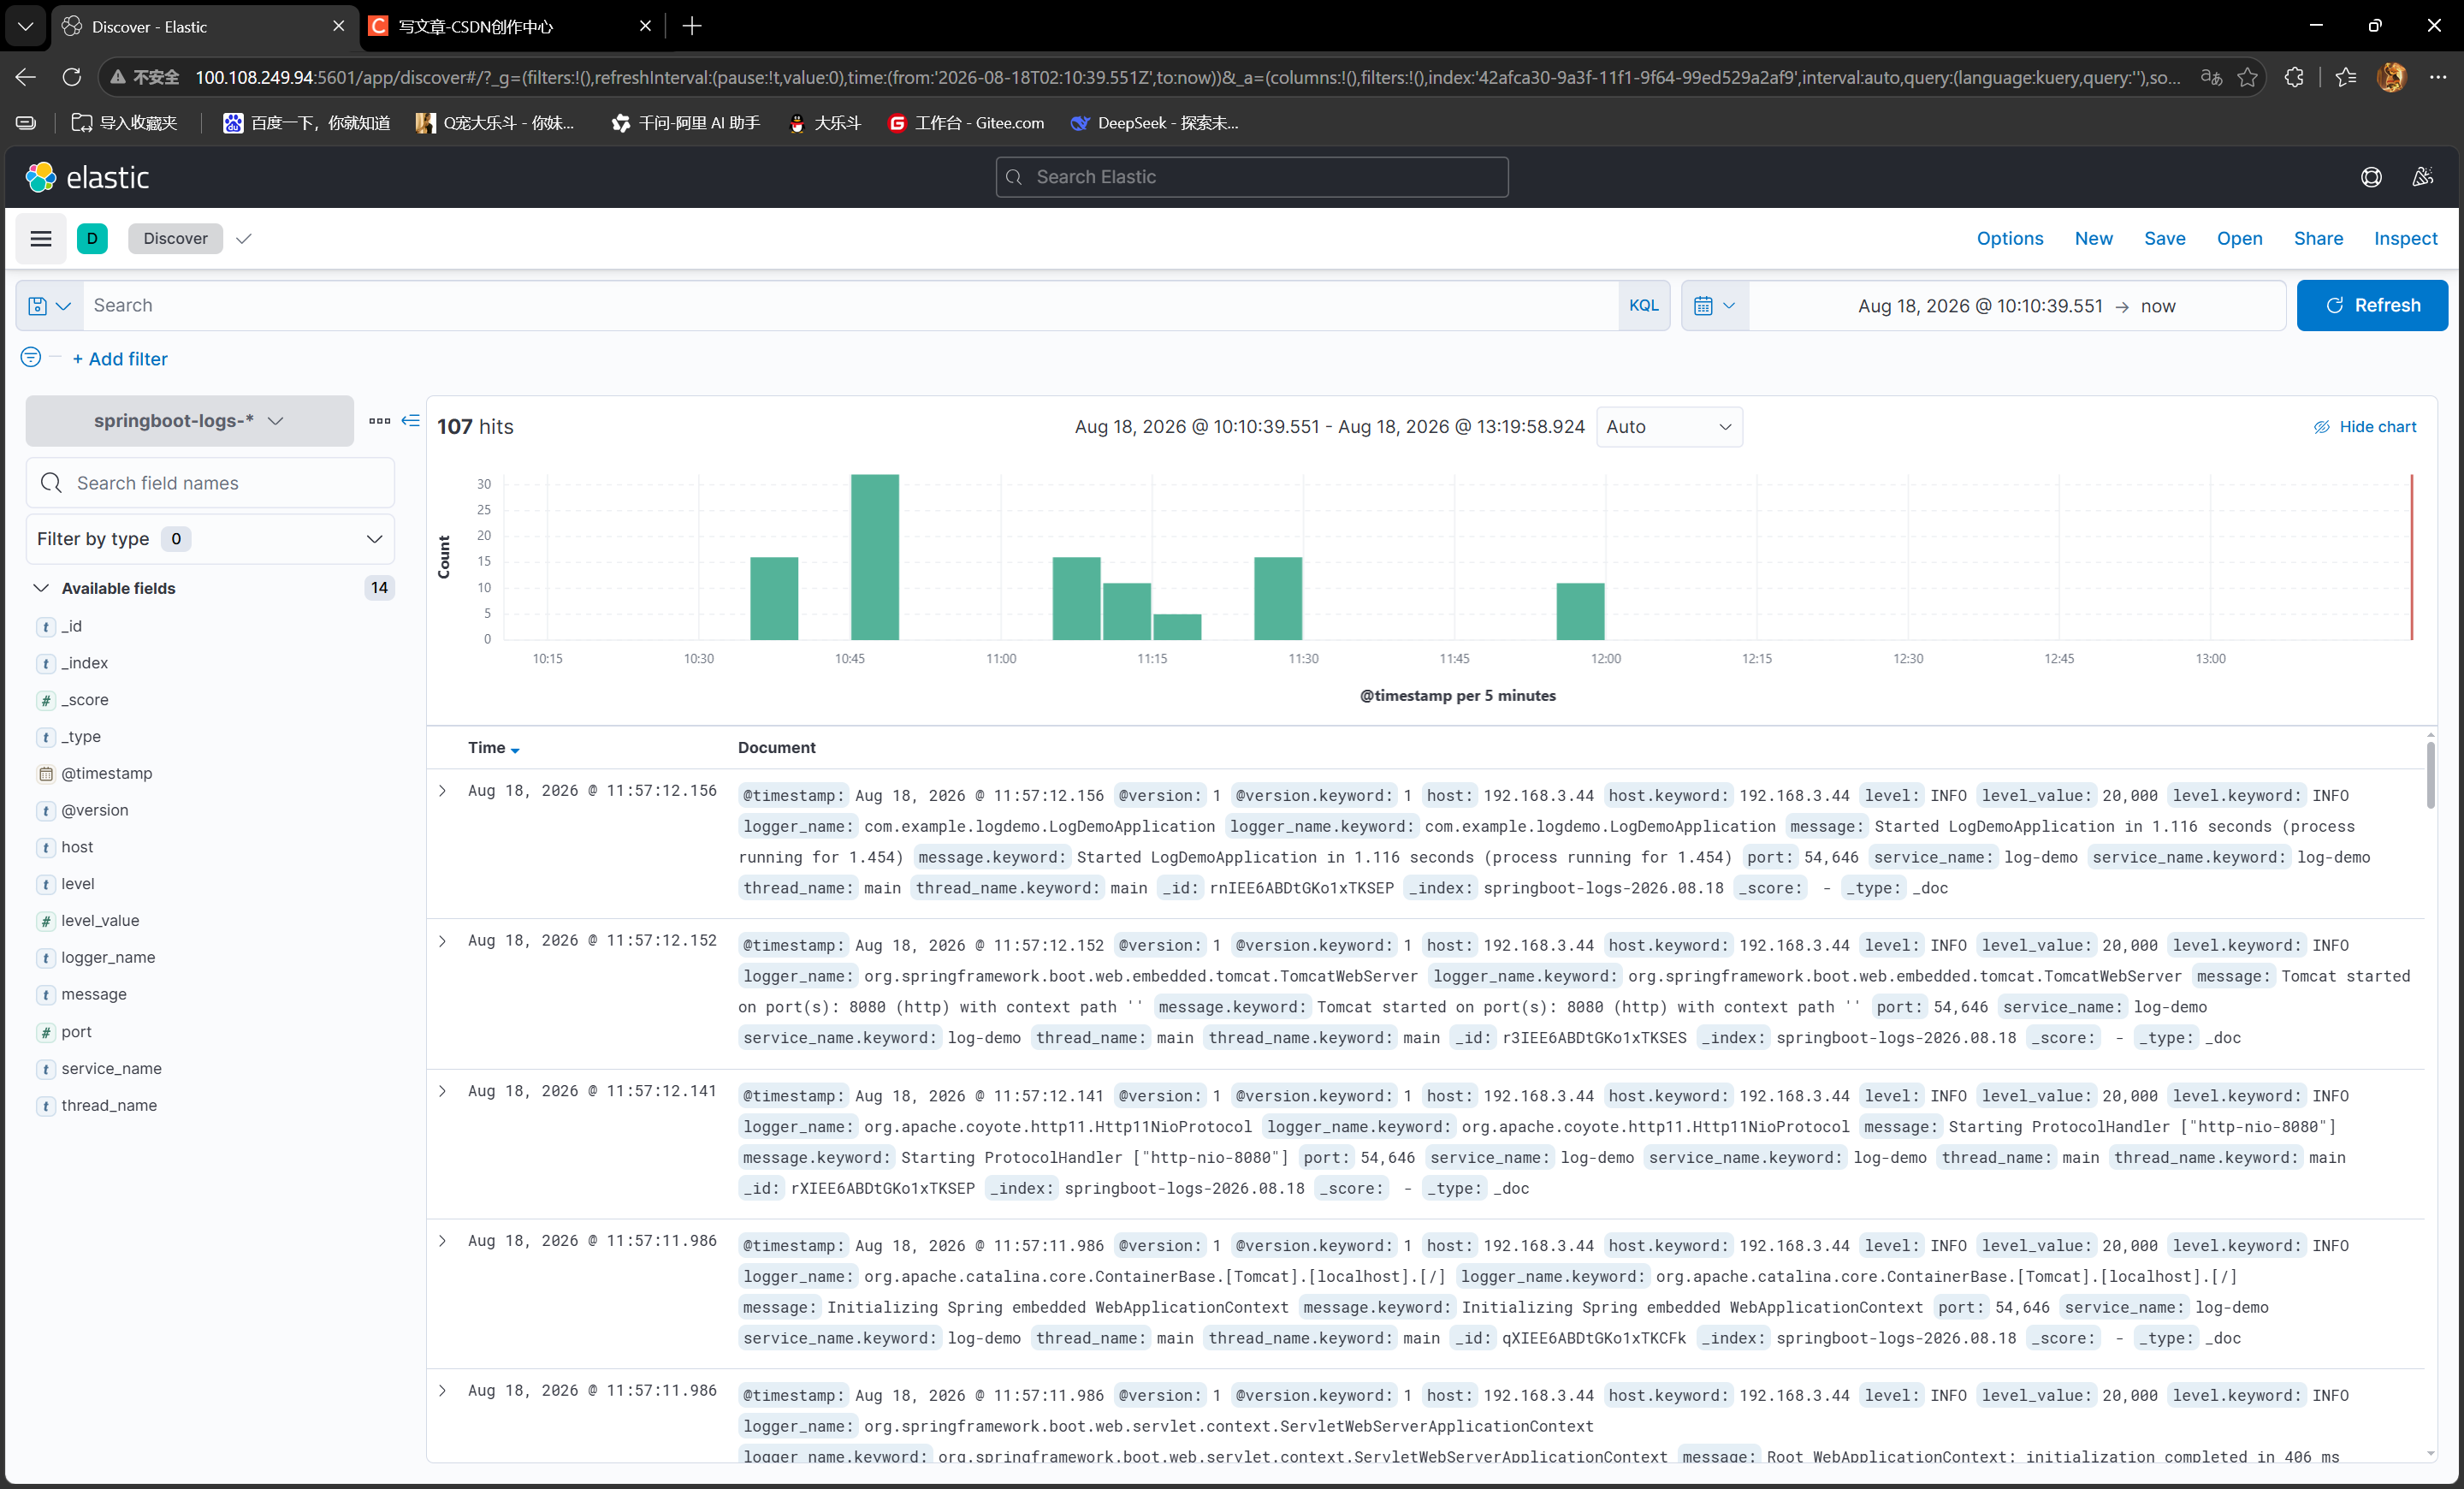2464x1489 pixels.
Task: Open the Discover breadcrumb chevron
Action: coord(243,238)
